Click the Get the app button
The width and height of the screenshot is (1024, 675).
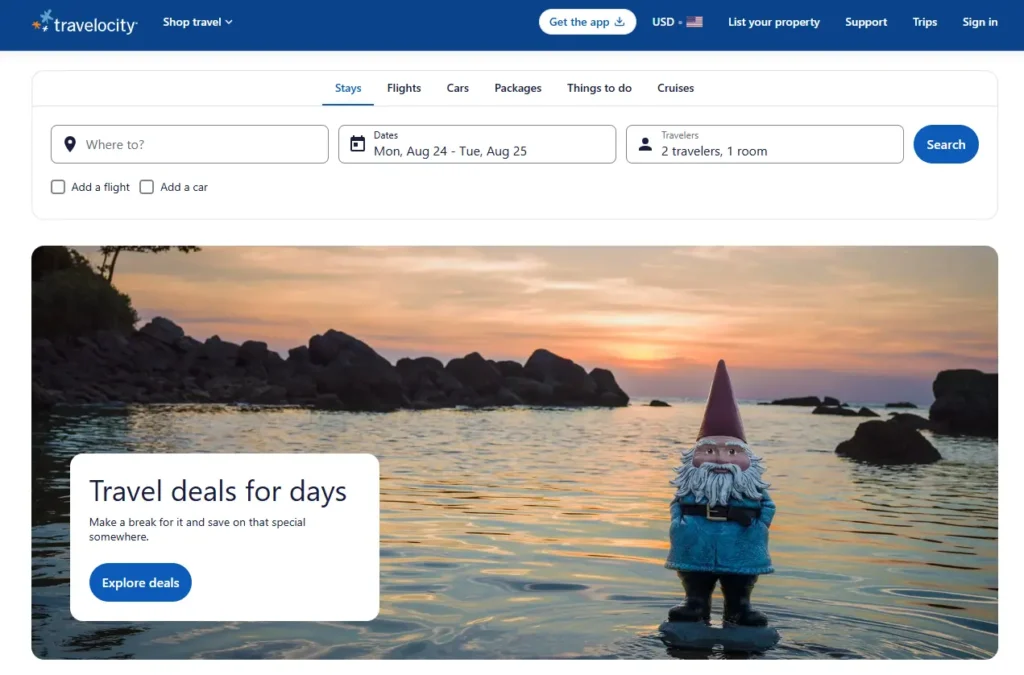click(587, 22)
